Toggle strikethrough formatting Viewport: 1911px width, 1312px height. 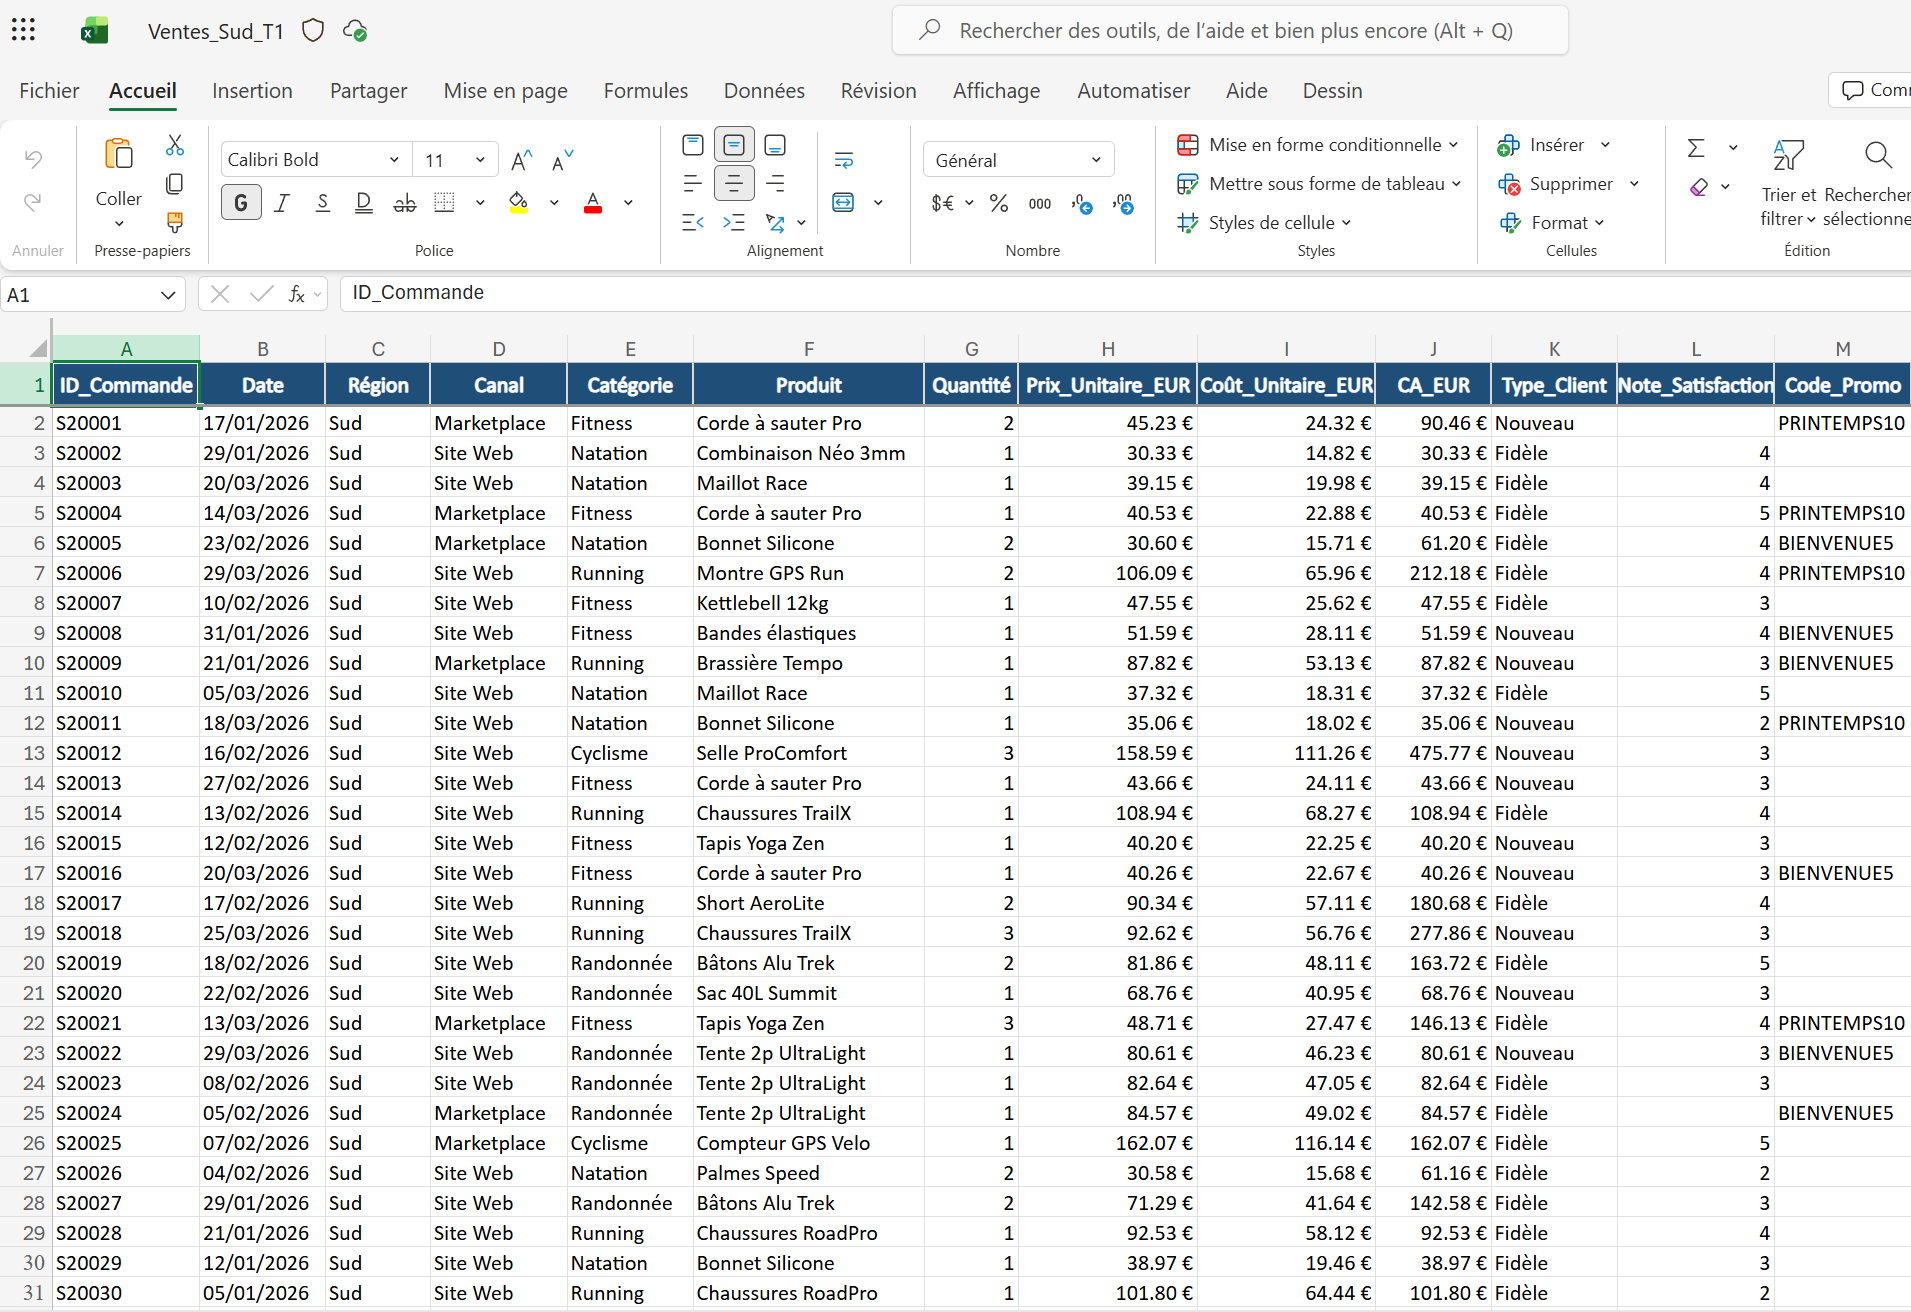coord(405,203)
